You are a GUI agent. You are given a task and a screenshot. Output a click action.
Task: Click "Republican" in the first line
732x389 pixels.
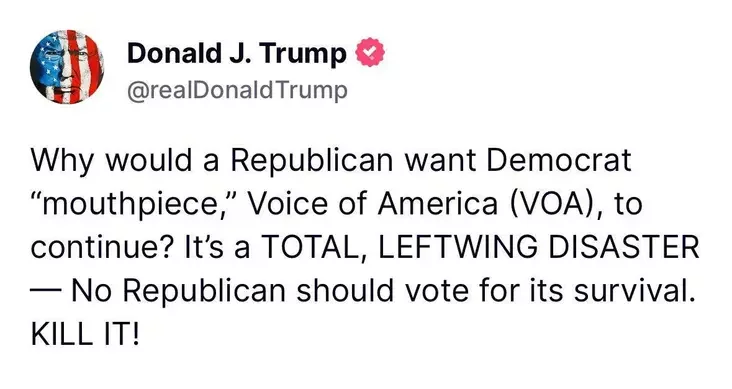point(311,161)
